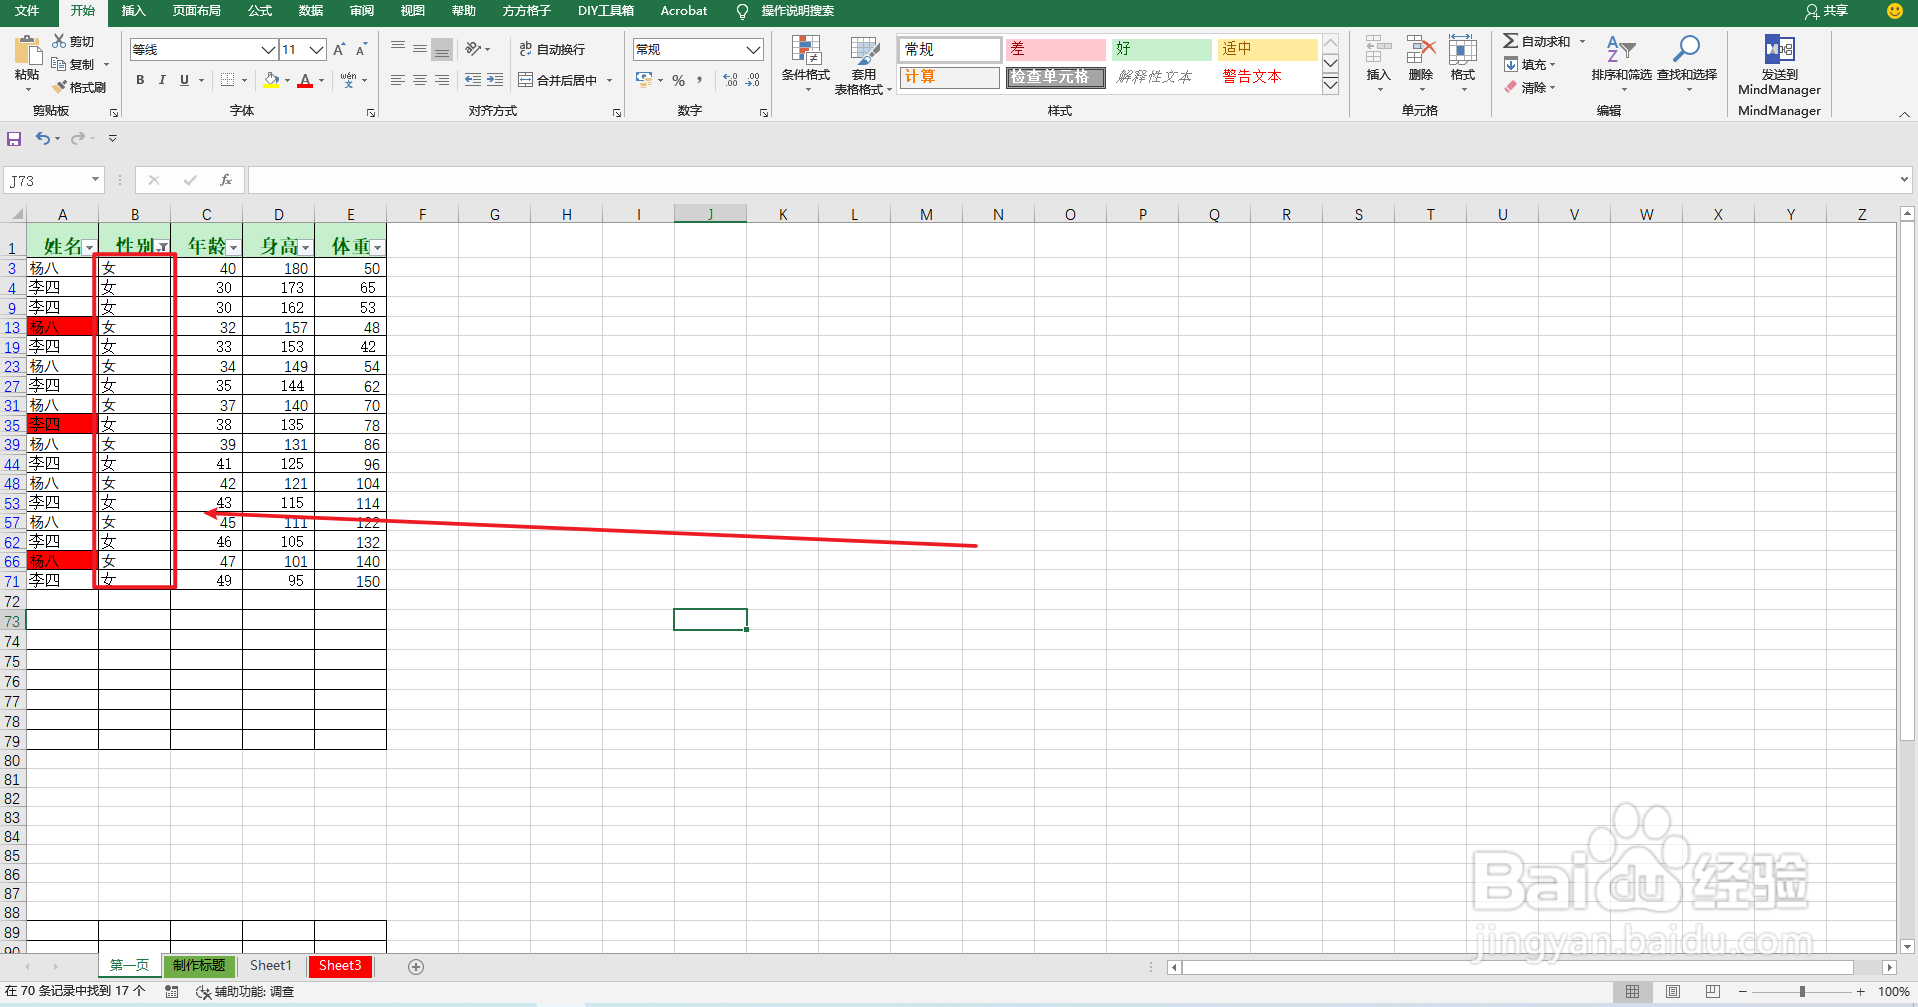Image resolution: width=1918 pixels, height=1007 pixels.
Task: Apply the fill color swatch button
Action: click(271, 80)
